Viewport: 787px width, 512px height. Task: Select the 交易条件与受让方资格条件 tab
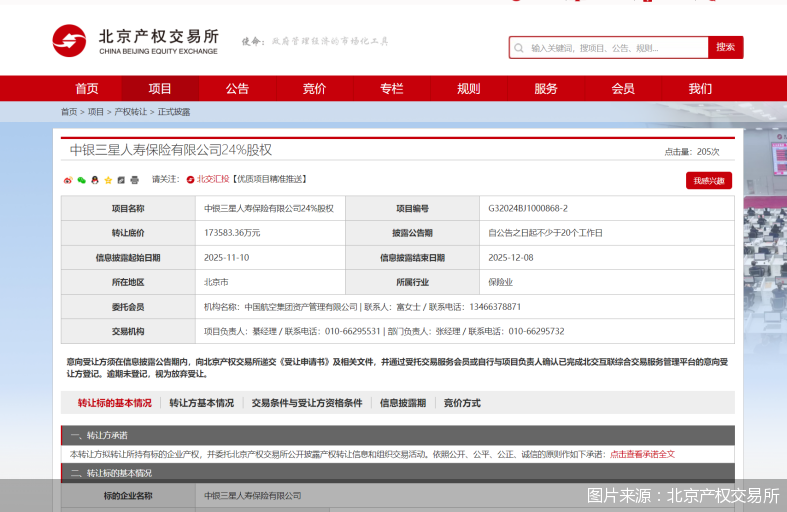point(306,403)
